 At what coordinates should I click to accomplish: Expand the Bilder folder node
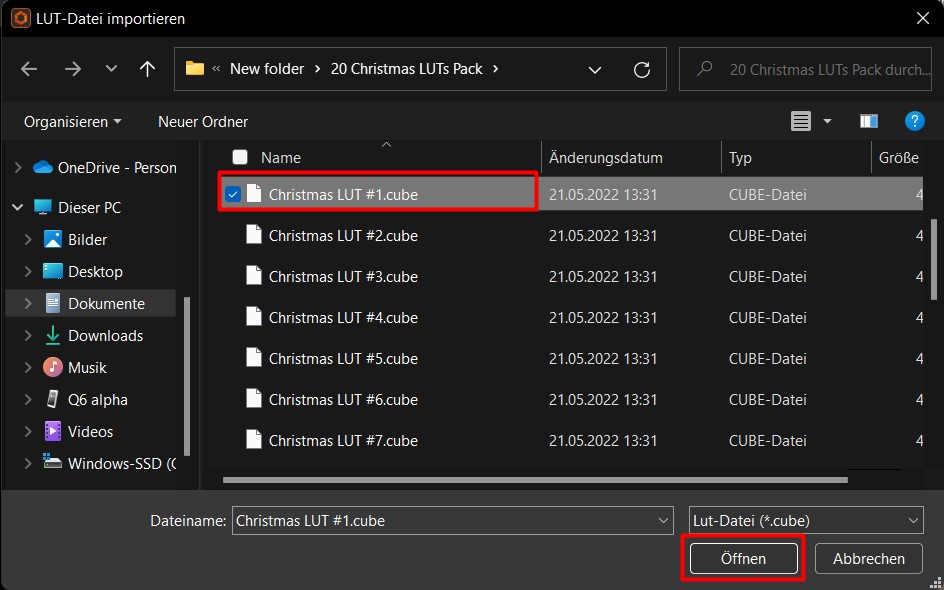coord(28,240)
